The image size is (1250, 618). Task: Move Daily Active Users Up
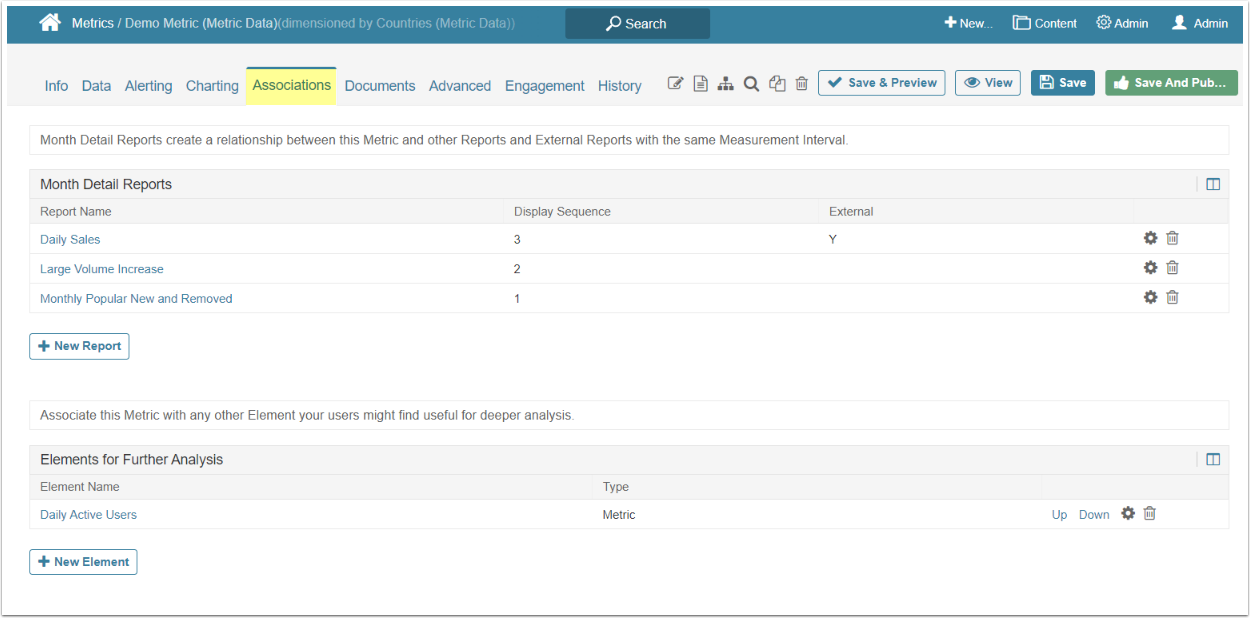(x=1059, y=515)
